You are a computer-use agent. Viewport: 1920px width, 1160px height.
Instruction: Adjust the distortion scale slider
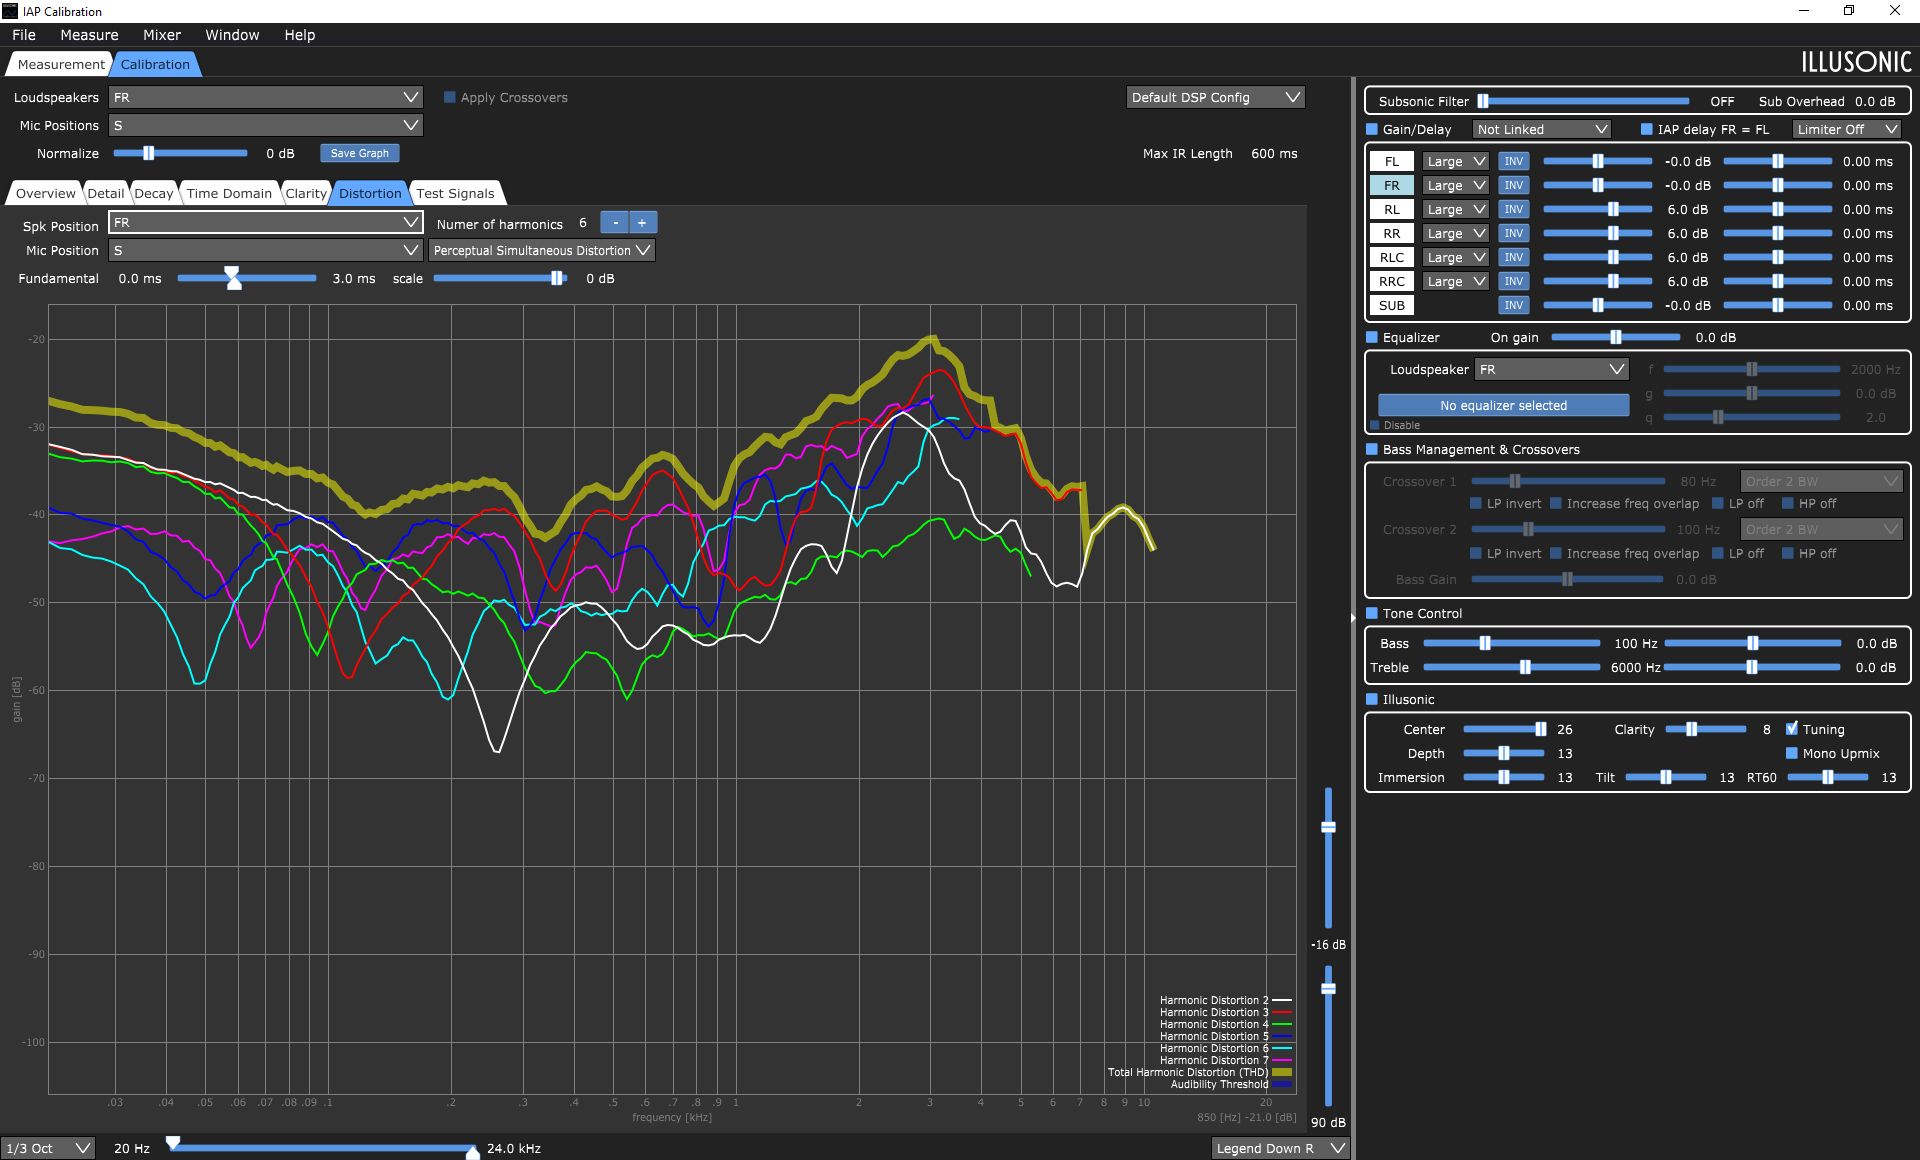[x=500, y=278]
